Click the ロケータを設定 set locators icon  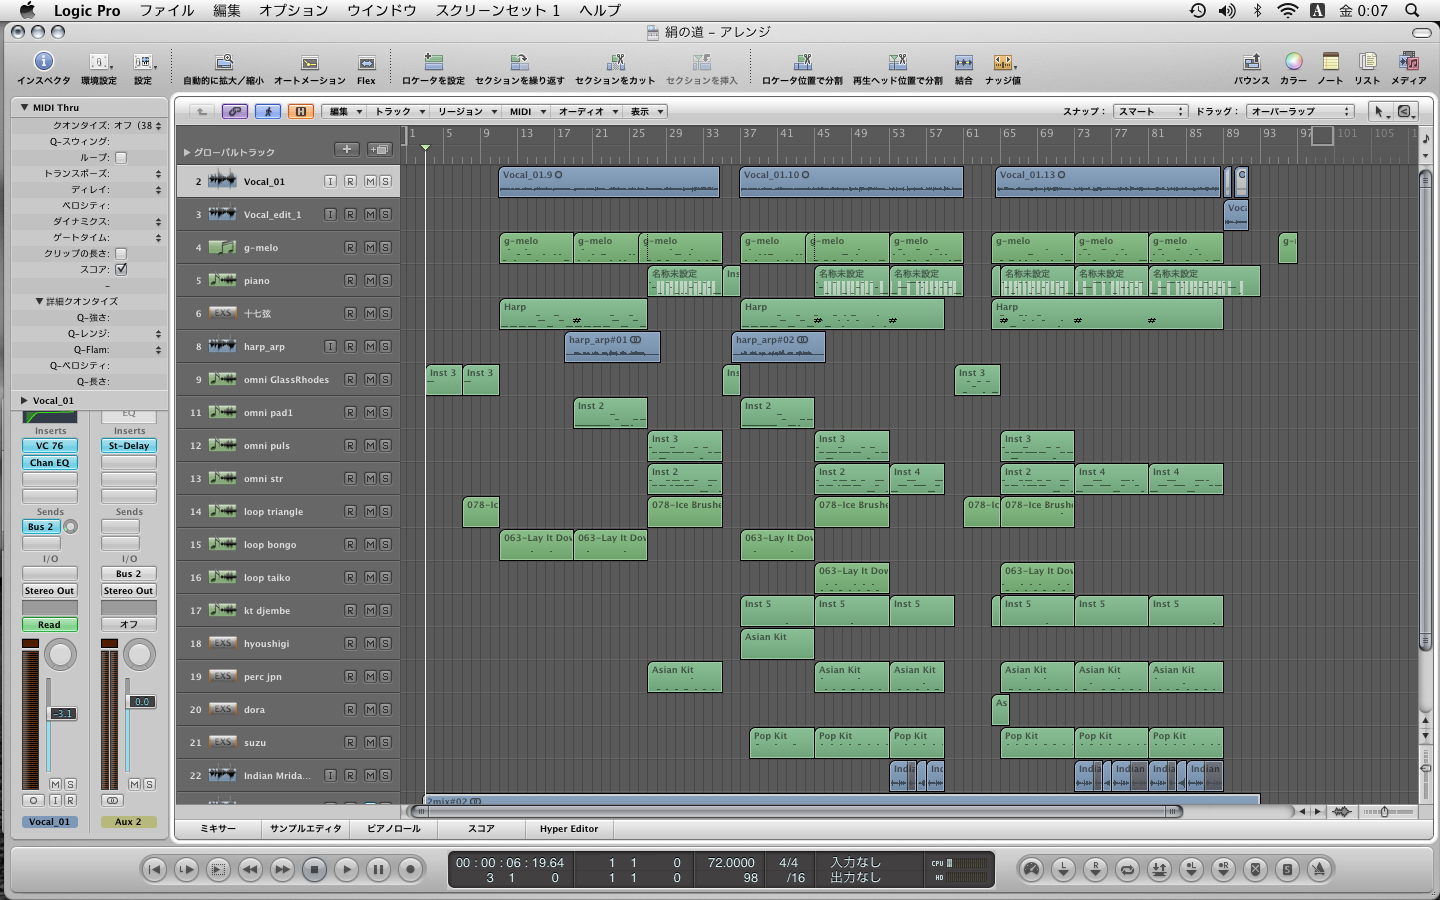(433, 63)
